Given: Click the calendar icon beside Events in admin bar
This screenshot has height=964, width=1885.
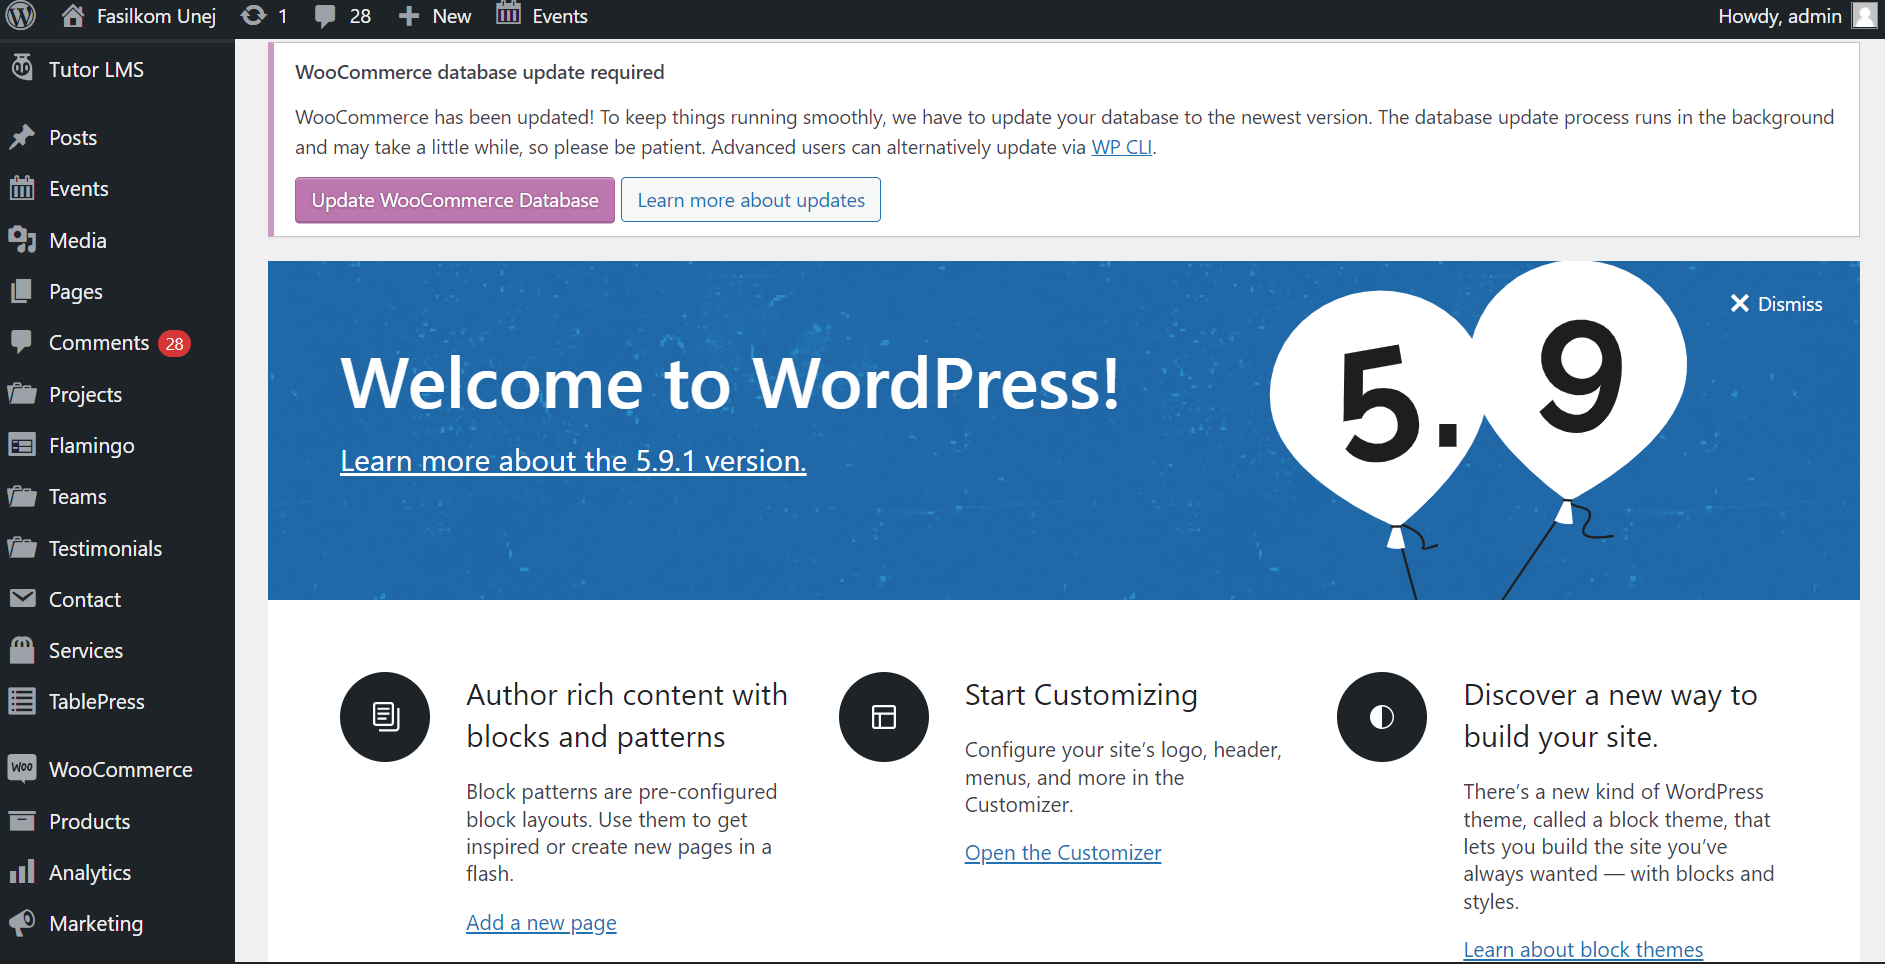Looking at the screenshot, I should tap(508, 14).
